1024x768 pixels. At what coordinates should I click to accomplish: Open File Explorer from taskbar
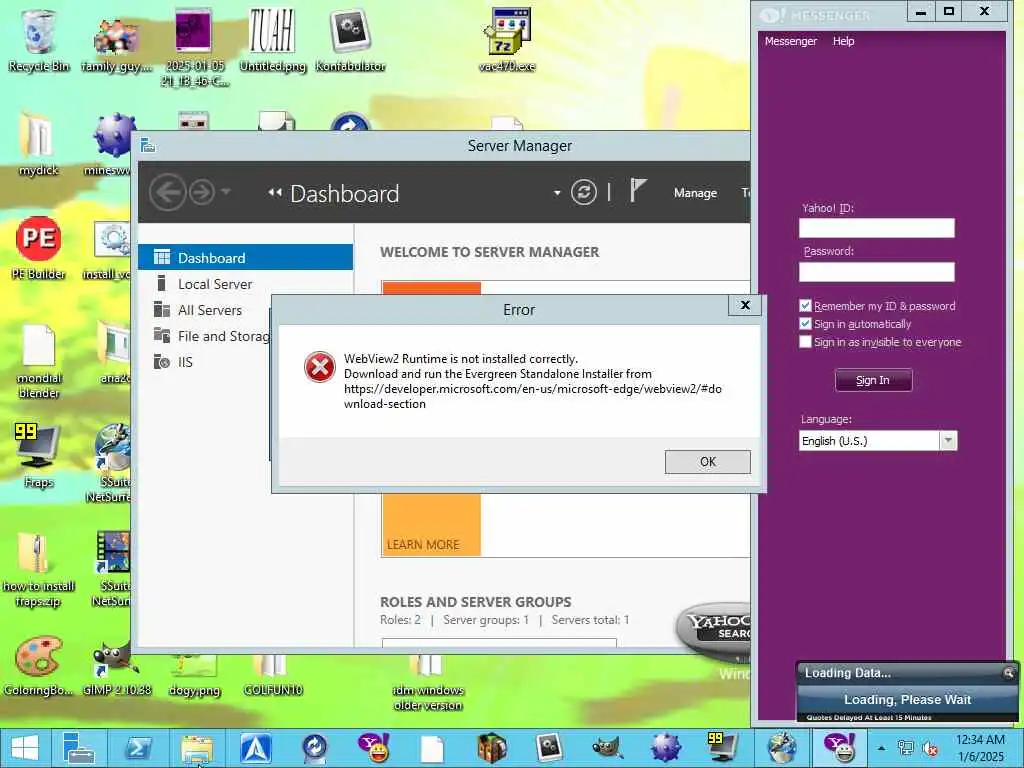(x=197, y=748)
